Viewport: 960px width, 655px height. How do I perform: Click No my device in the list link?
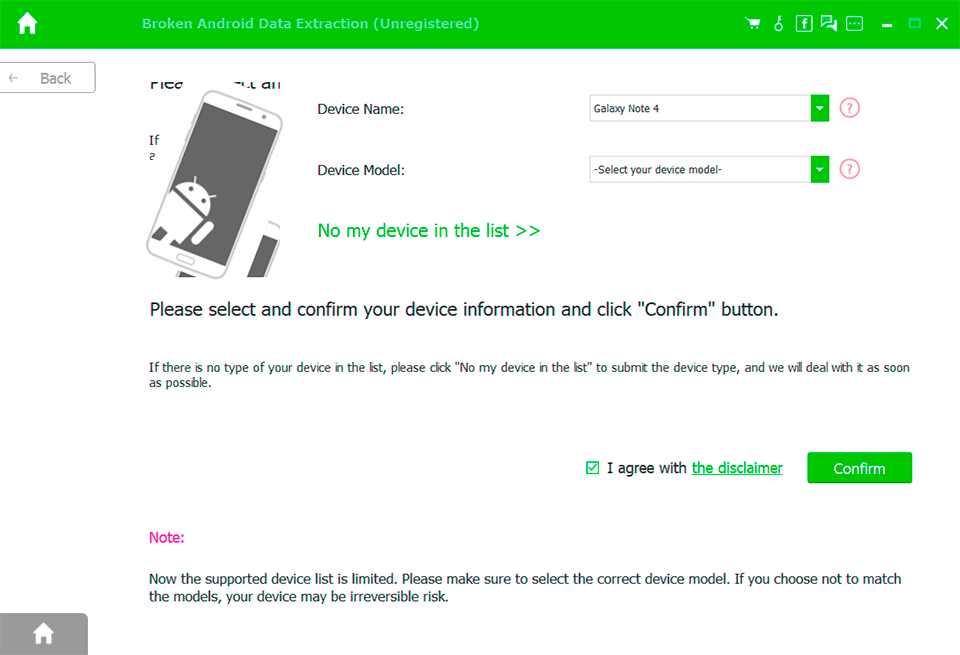tap(428, 230)
